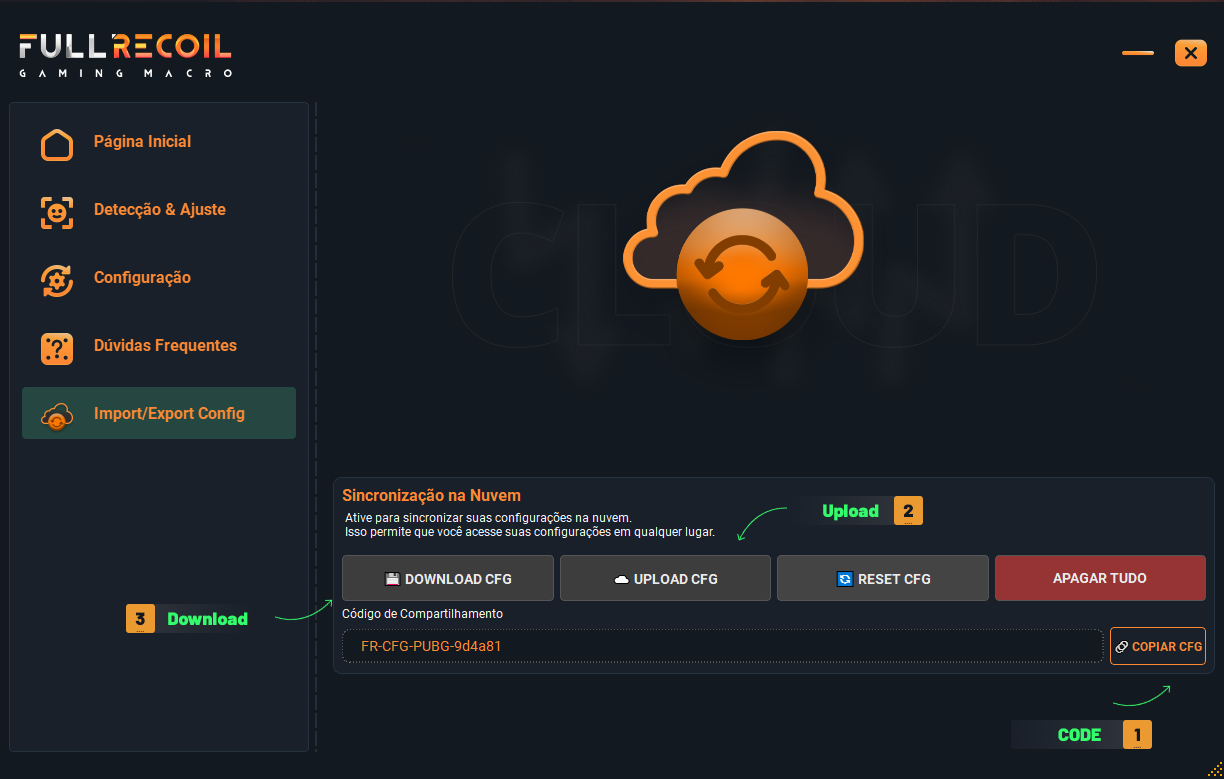1224x779 pixels.
Task: Click the line starting "Isso permite que você acesse"
Action: pyautogui.click(x=530, y=532)
